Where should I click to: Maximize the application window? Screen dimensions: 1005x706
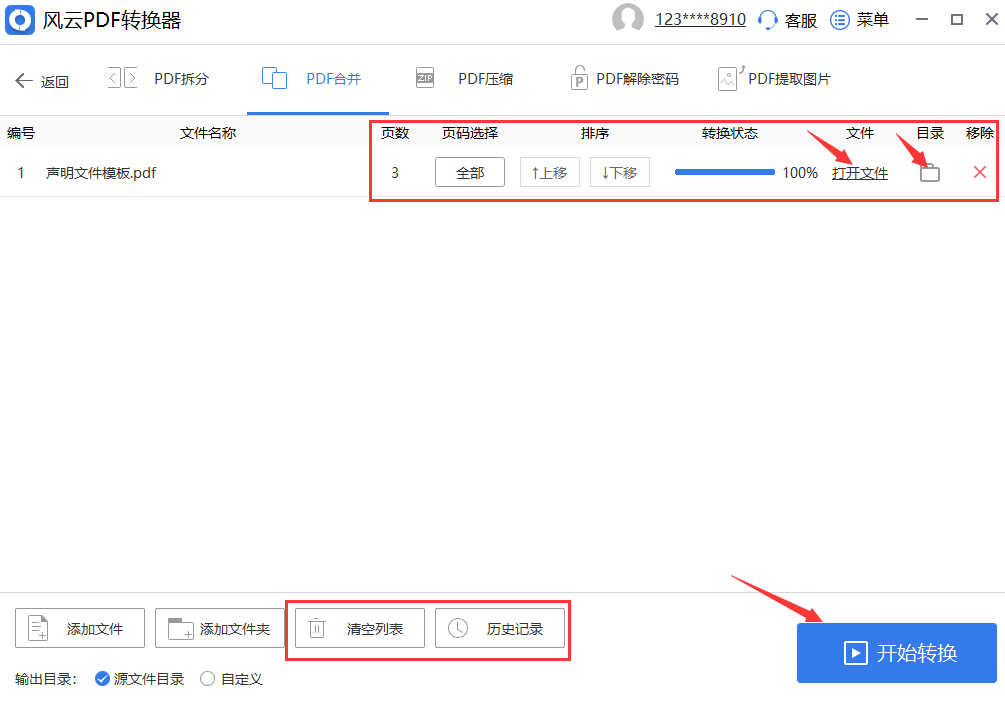[957, 20]
